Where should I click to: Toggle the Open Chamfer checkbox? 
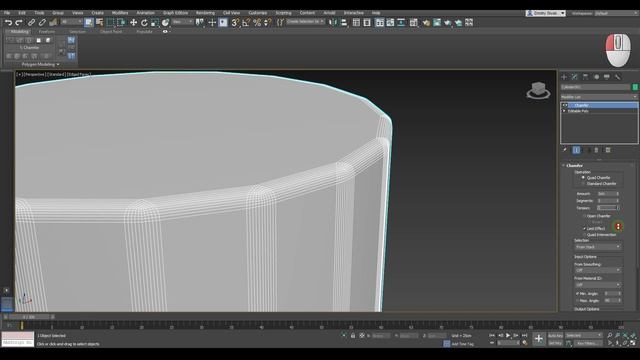584,216
